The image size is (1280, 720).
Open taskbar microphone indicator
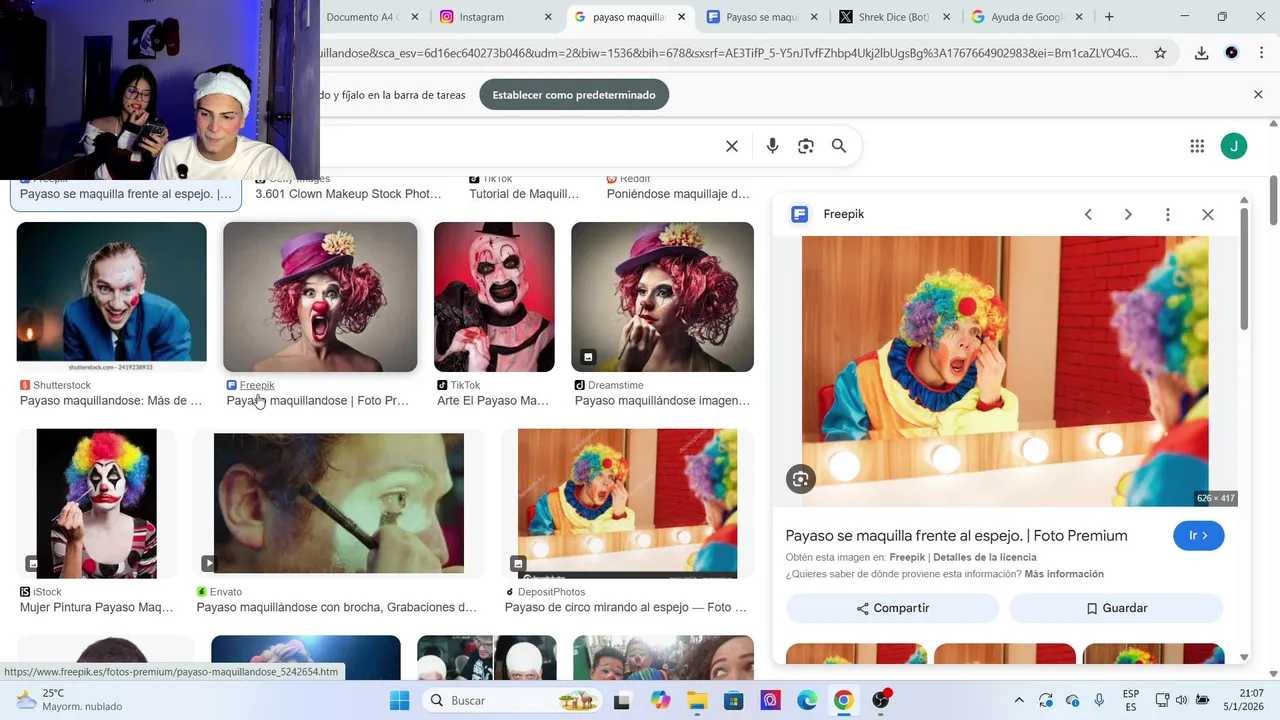pyautogui.click(x=1100, y=700)
